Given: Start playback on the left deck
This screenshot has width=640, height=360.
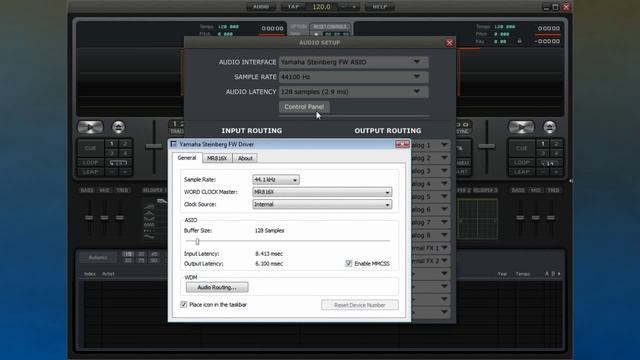Looking at the screenshot, I should point(90,127).
